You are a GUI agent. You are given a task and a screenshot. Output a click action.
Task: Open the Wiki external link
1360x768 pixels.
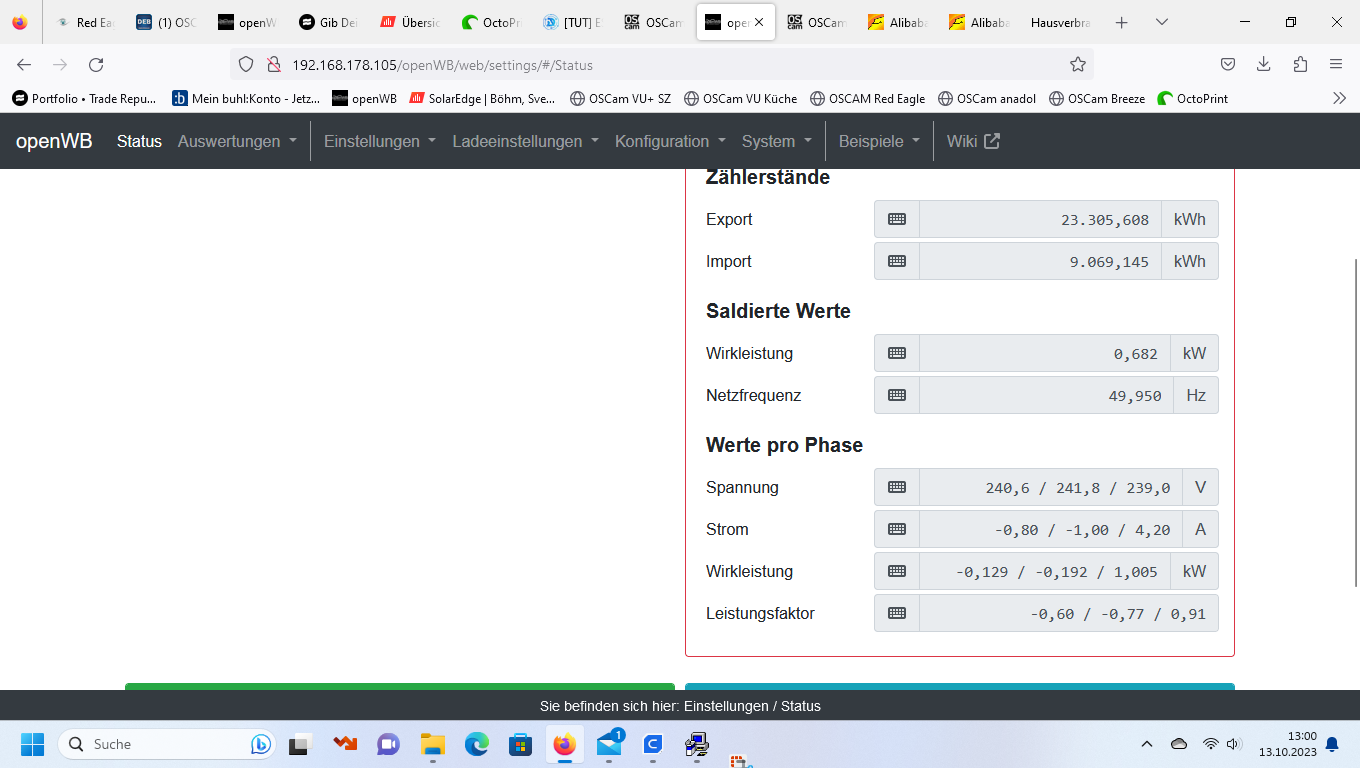[973, 141]
